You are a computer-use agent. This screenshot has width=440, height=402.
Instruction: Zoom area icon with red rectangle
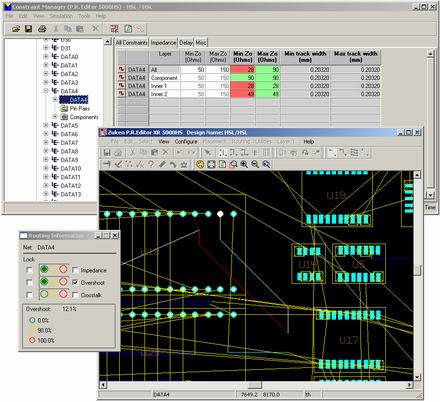click(x=233, y=164)
